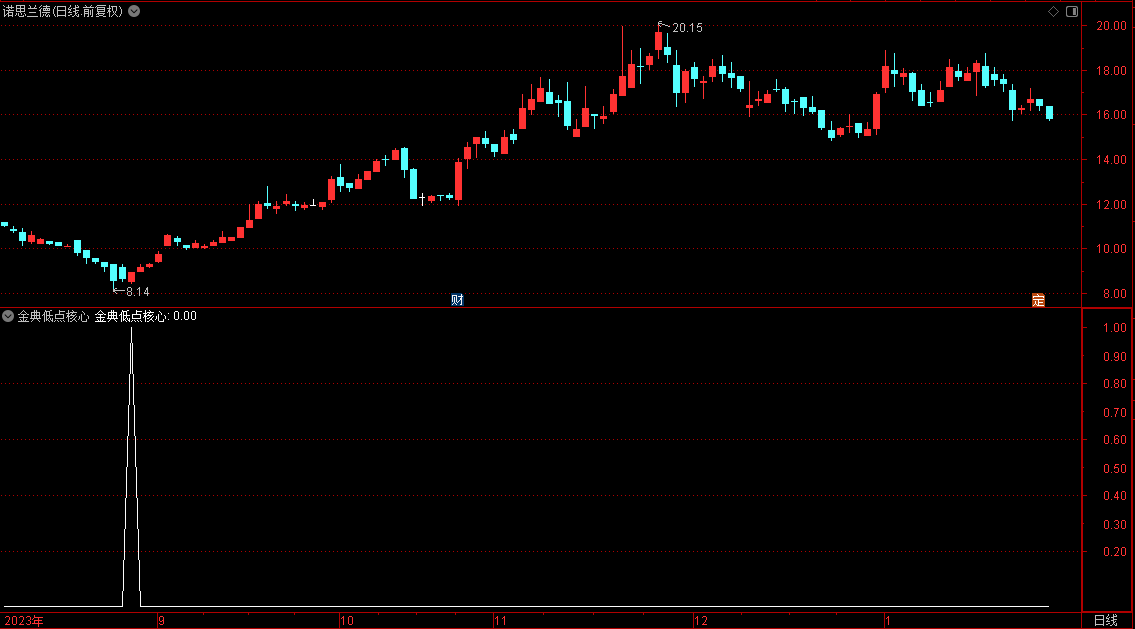Click the 10.00 price axis label
The height and width of the screenshot is (629, 1135).
point(1111,249)
